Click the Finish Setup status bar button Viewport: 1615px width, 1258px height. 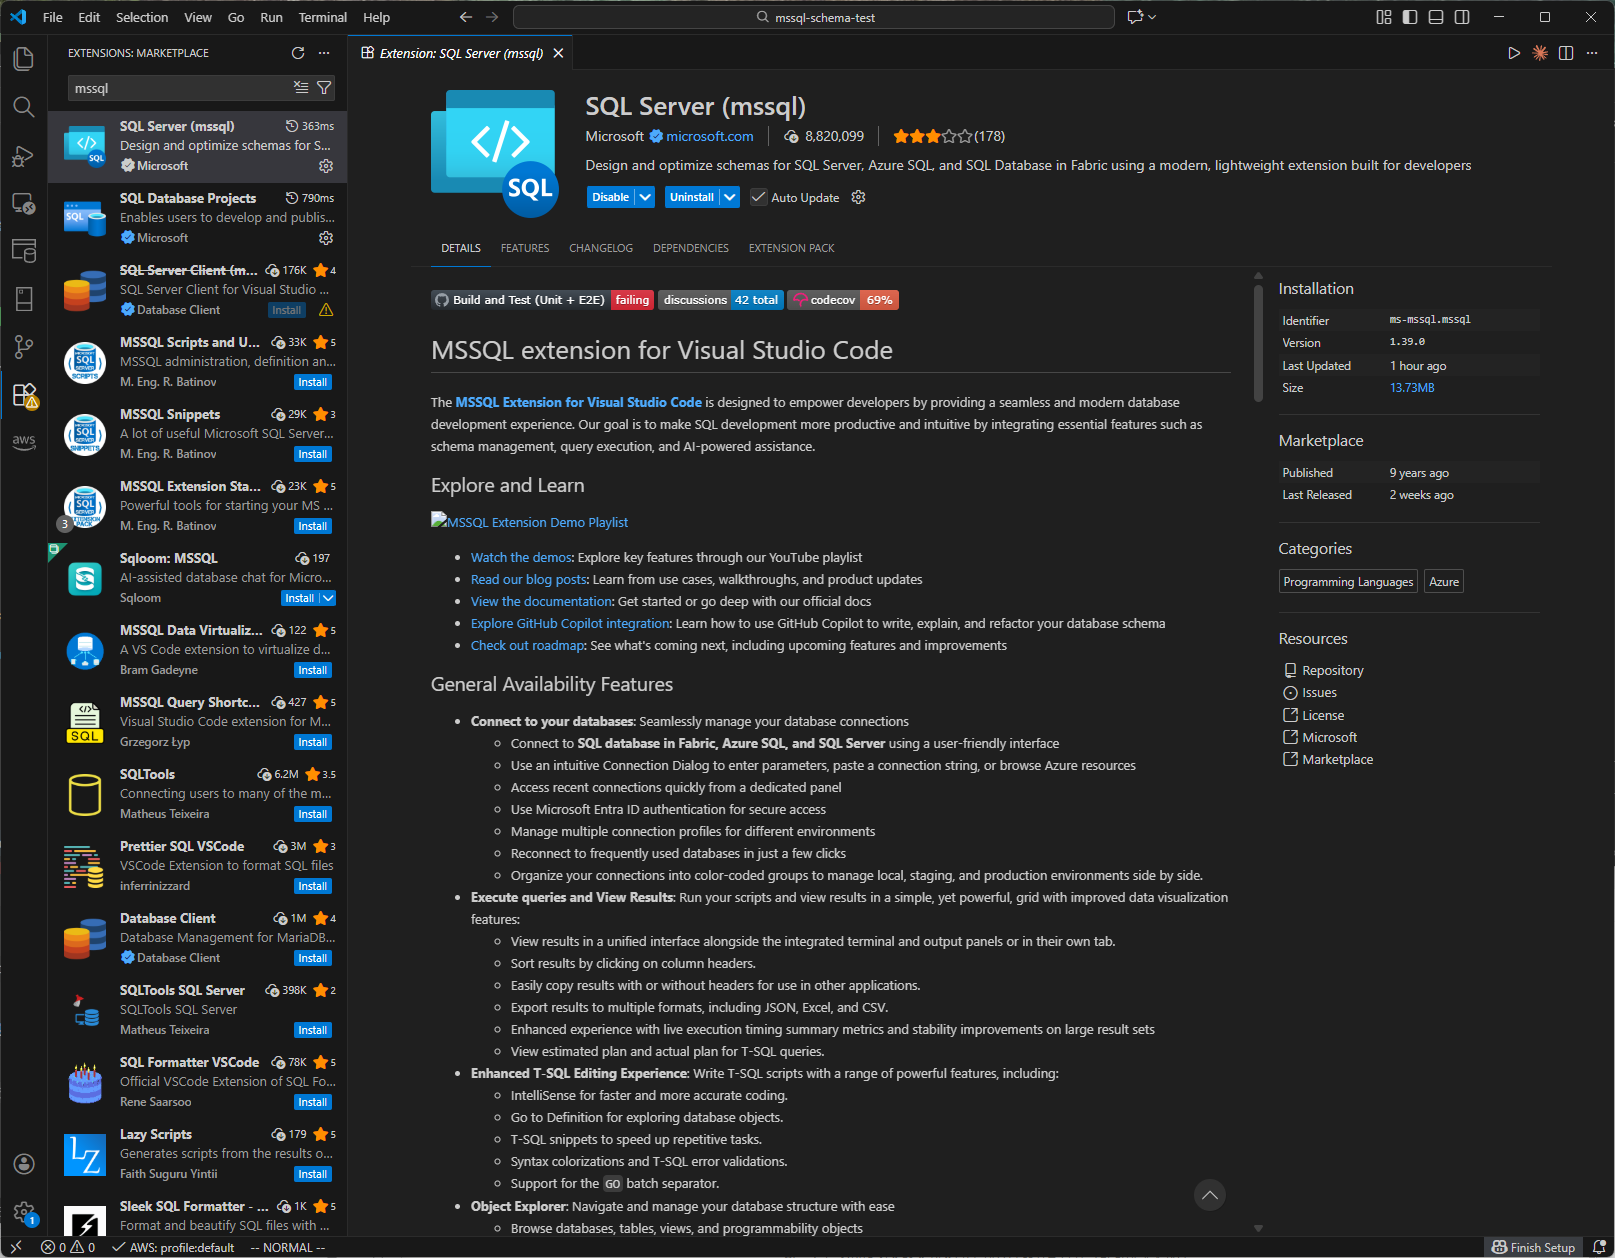(x=1533, y=1247)
